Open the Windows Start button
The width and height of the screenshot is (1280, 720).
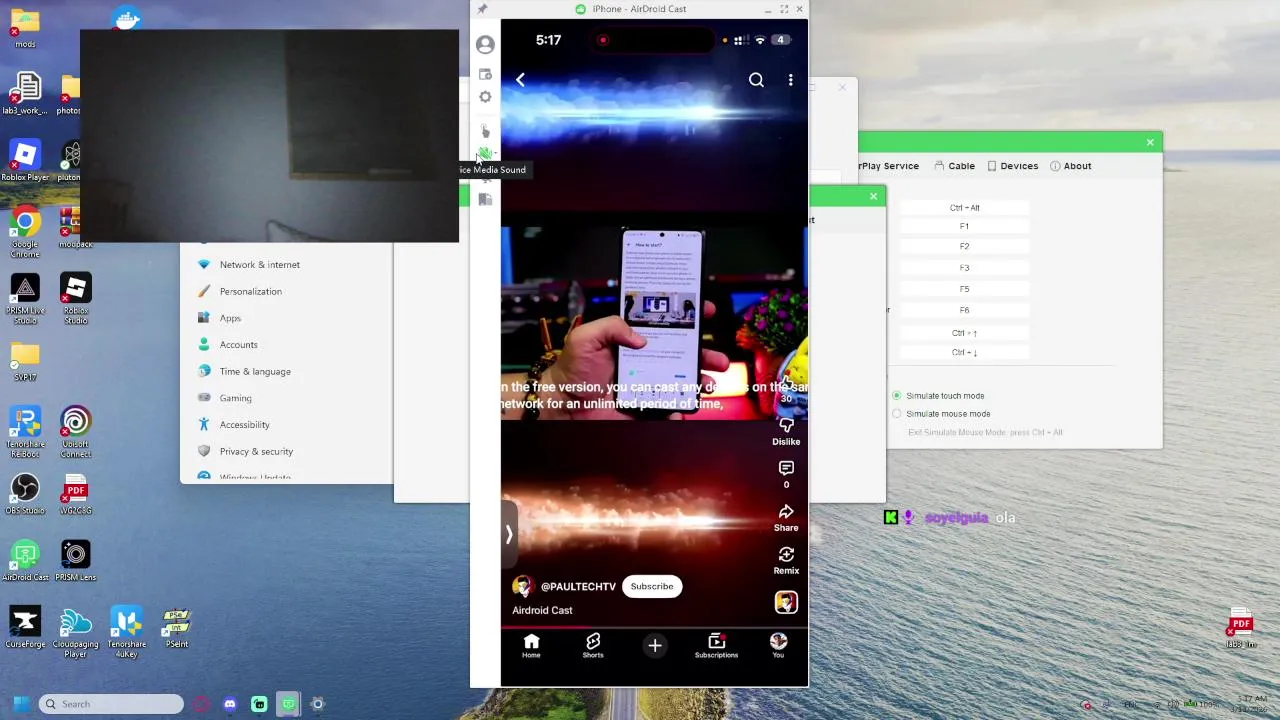pos(21,704)
